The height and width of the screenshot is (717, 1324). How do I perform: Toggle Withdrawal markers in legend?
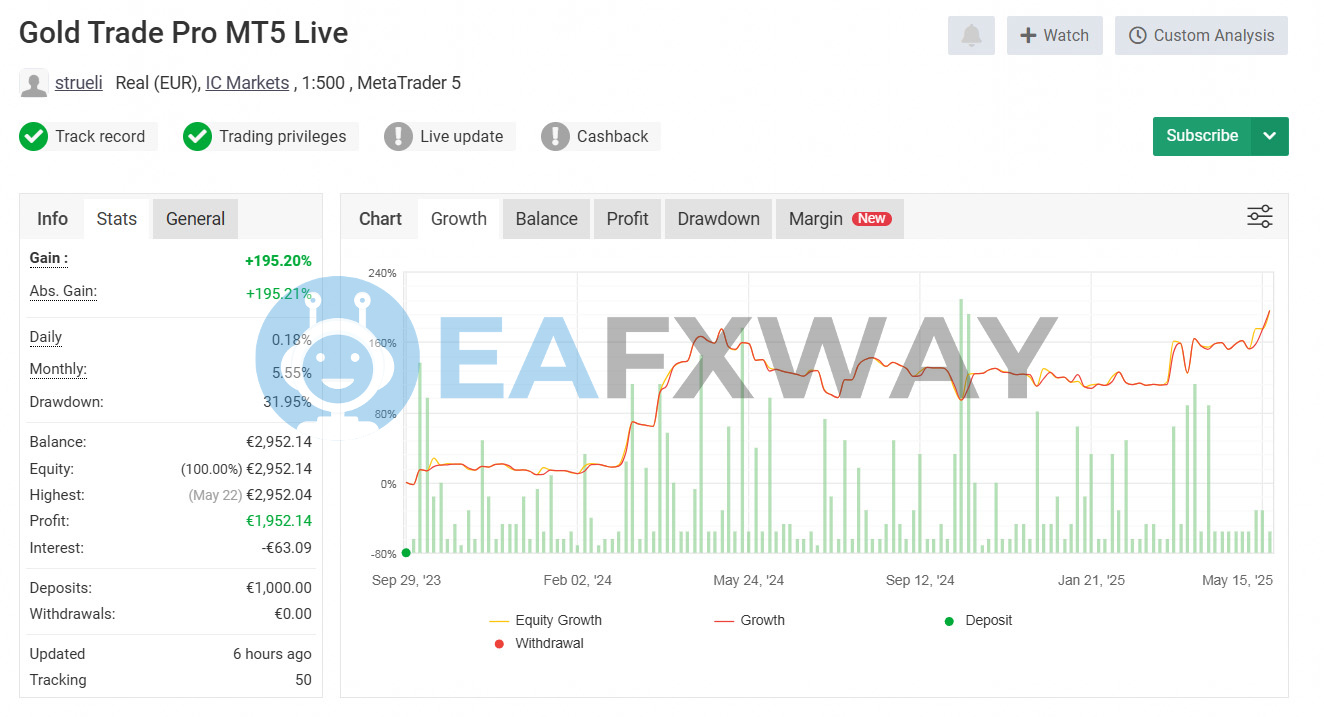[x=538, y=643]
